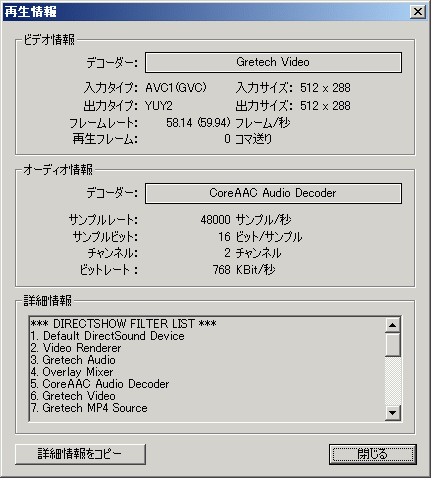Click the 再生フレーム value 0
The image size is (431, 478).
coord(227,139)
